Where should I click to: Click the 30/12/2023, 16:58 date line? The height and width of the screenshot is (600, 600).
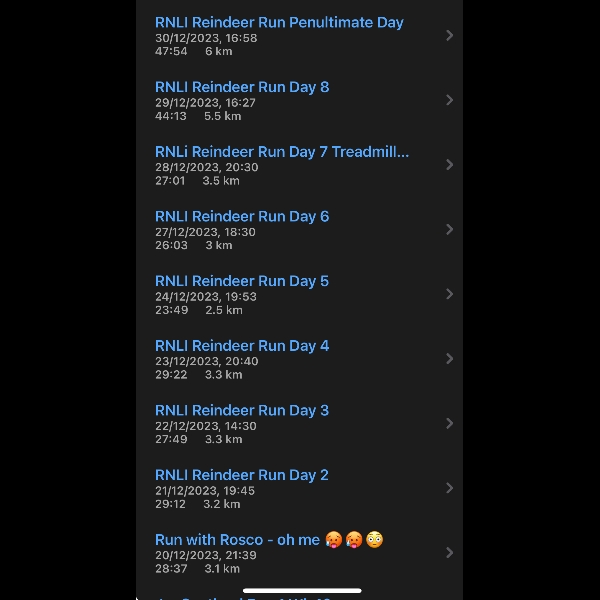click(206, 38)
